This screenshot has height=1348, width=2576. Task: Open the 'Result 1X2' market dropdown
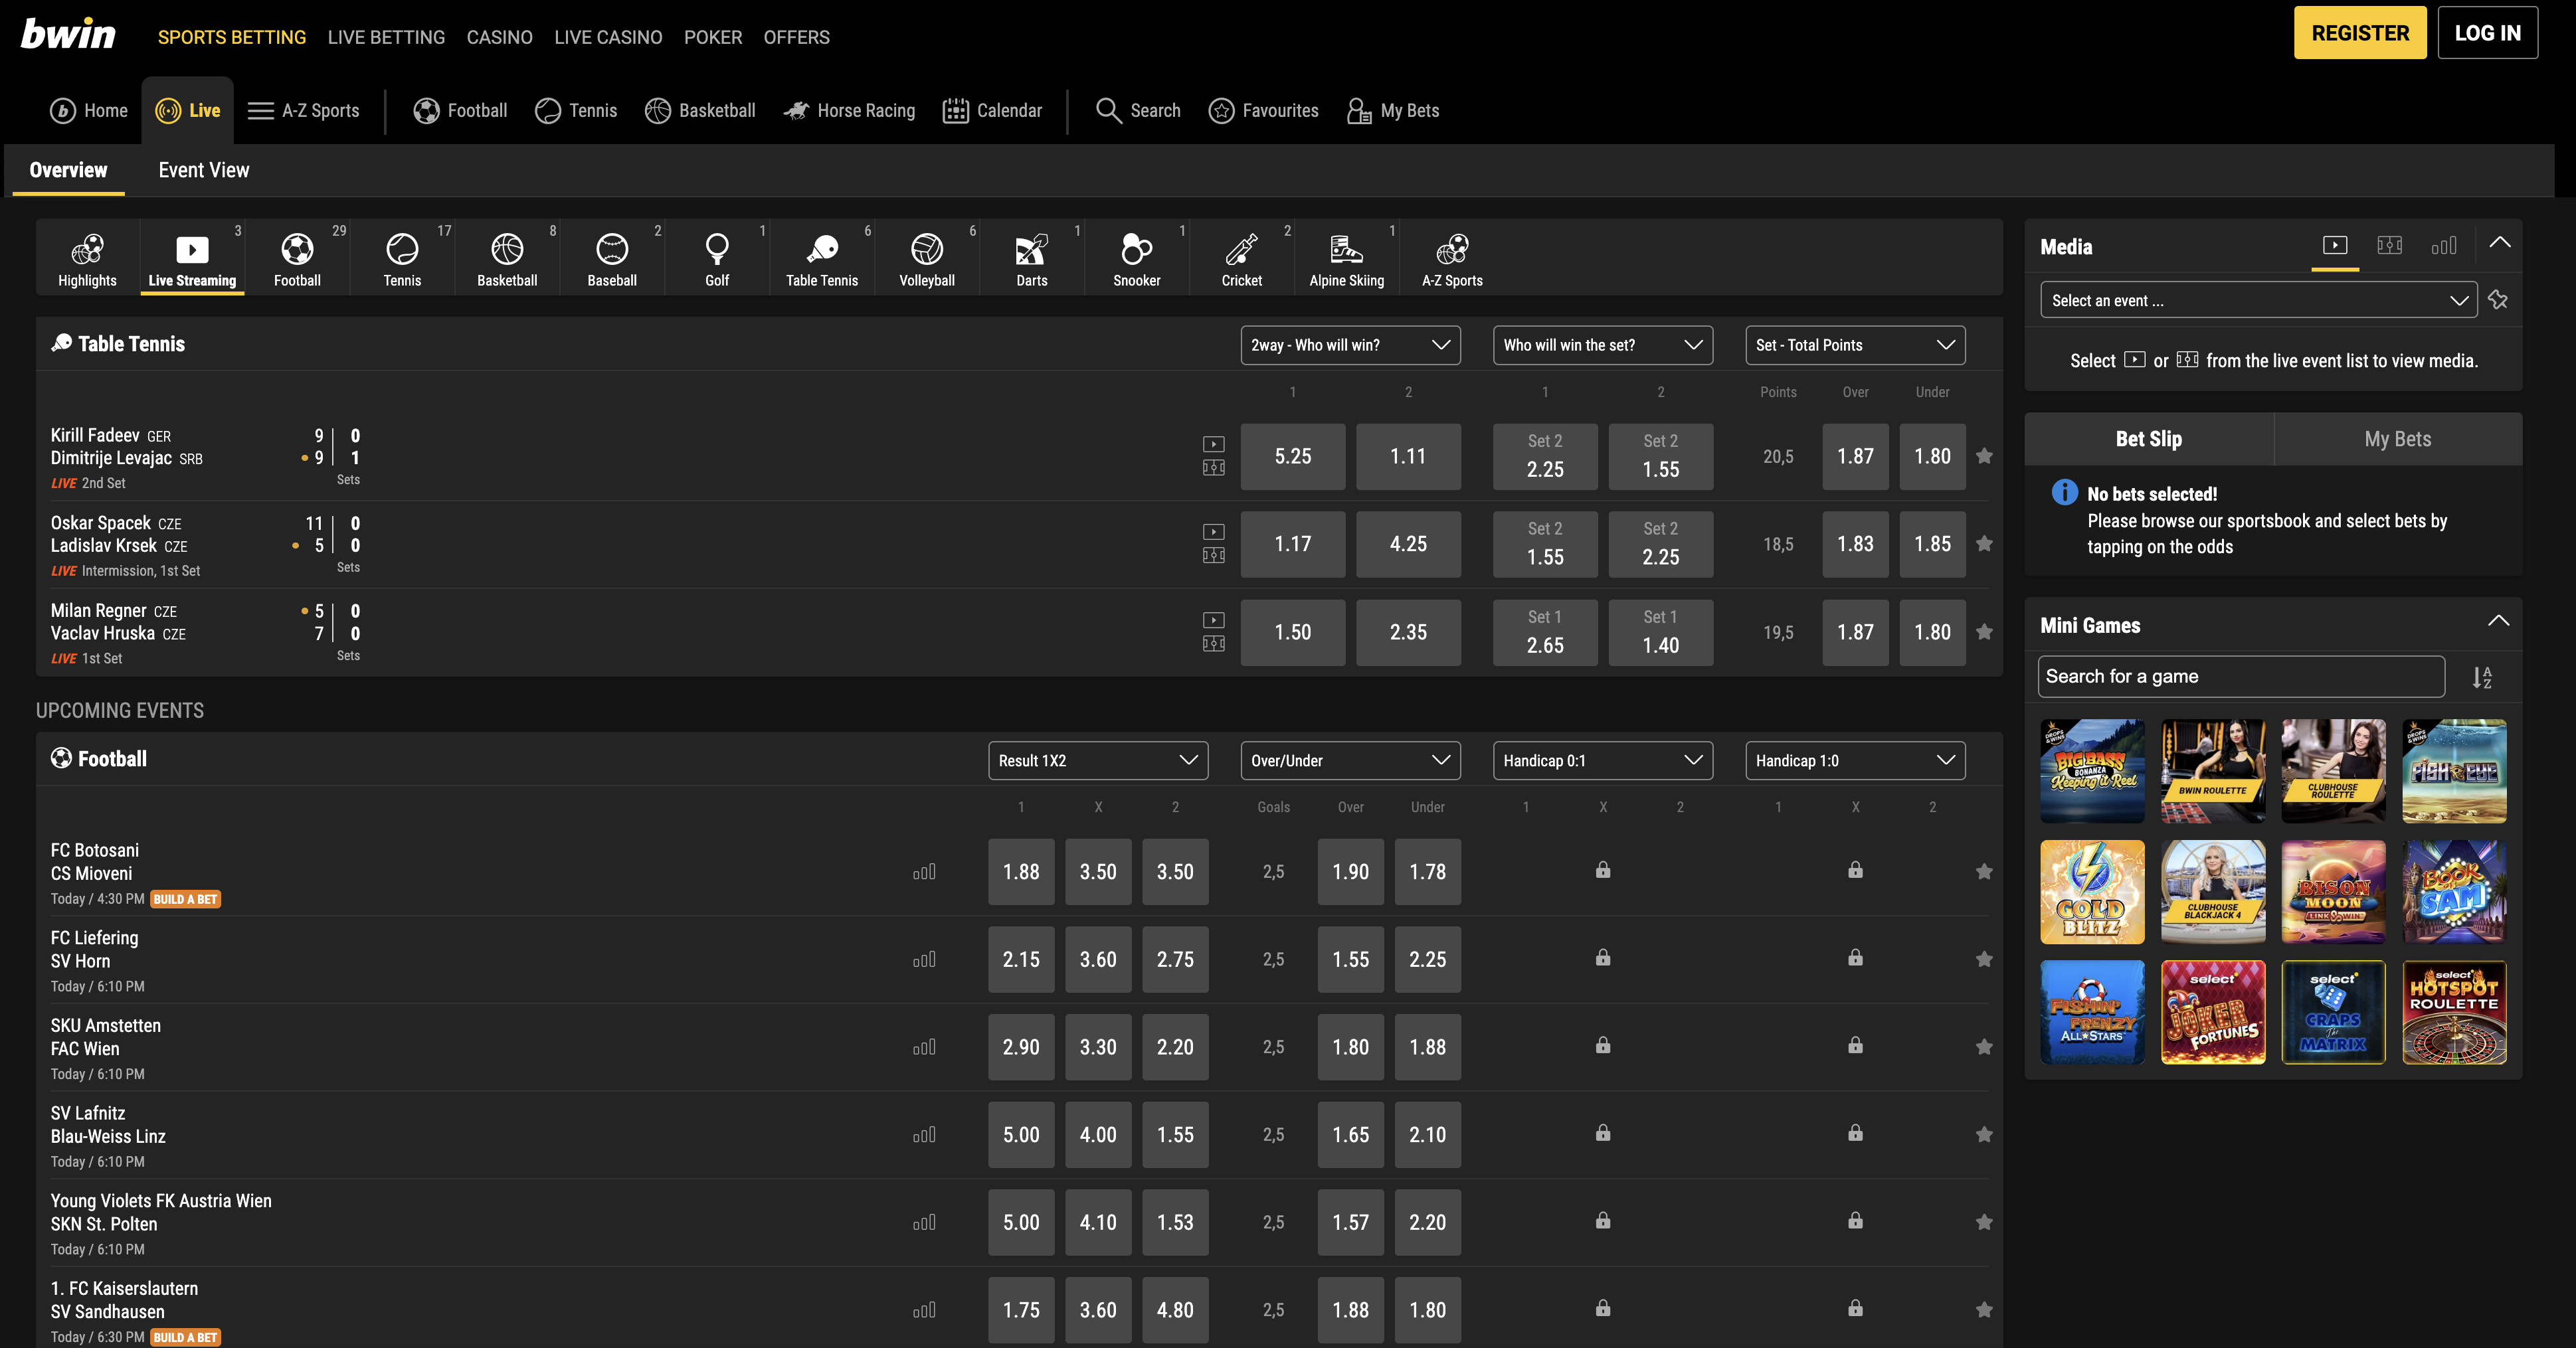pyautogui.click(x=1097, y=760)
